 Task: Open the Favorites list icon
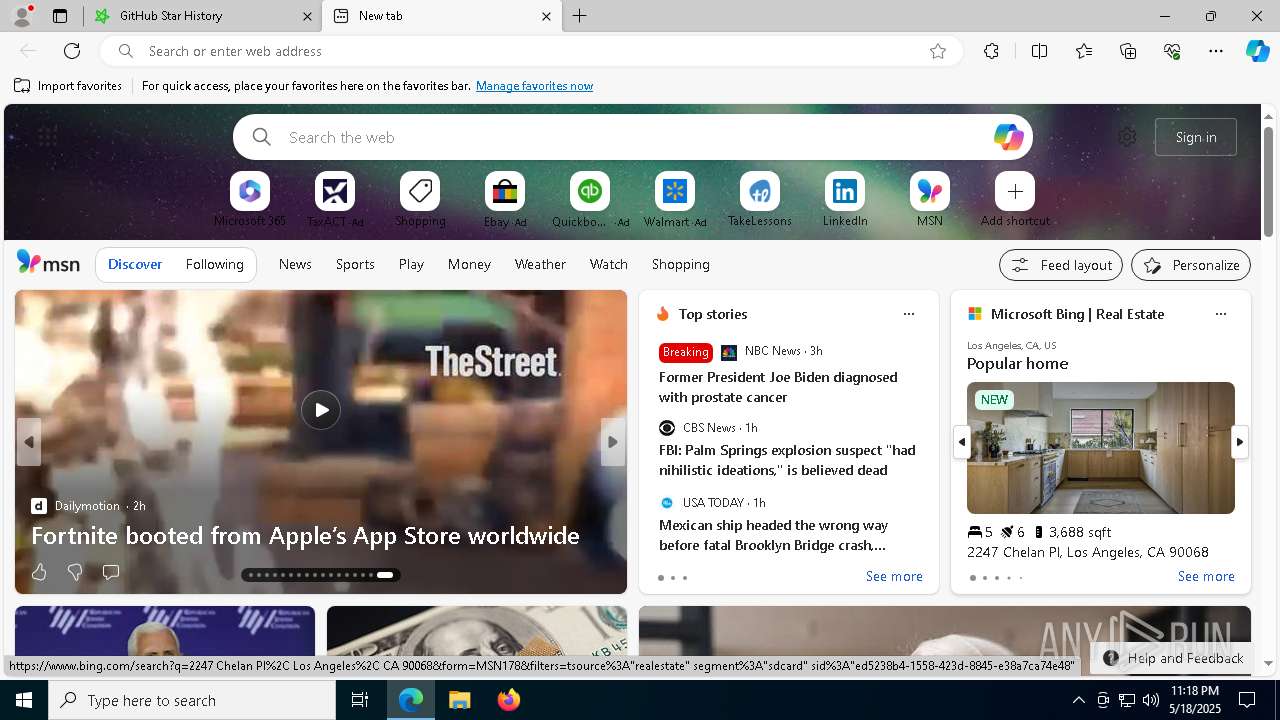(1084, 51)
